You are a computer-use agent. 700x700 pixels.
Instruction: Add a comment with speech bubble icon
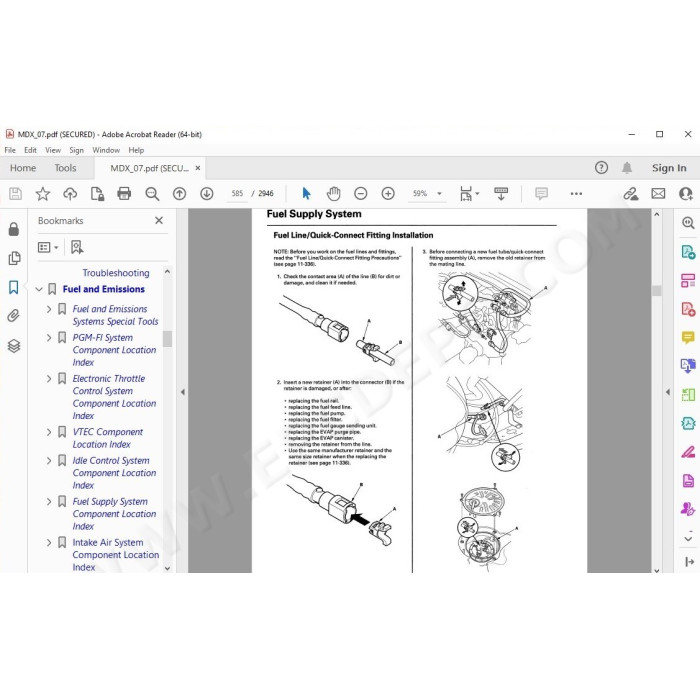point(542,194)
